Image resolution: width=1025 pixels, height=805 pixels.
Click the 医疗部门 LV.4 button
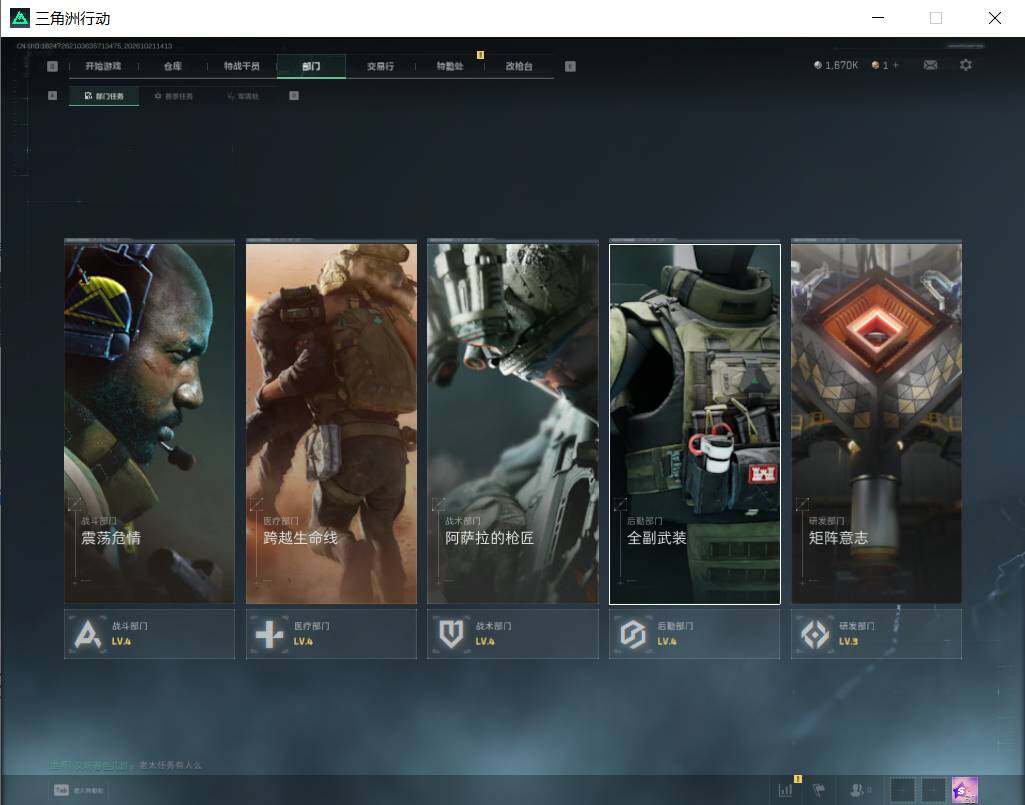coord(331,634)
